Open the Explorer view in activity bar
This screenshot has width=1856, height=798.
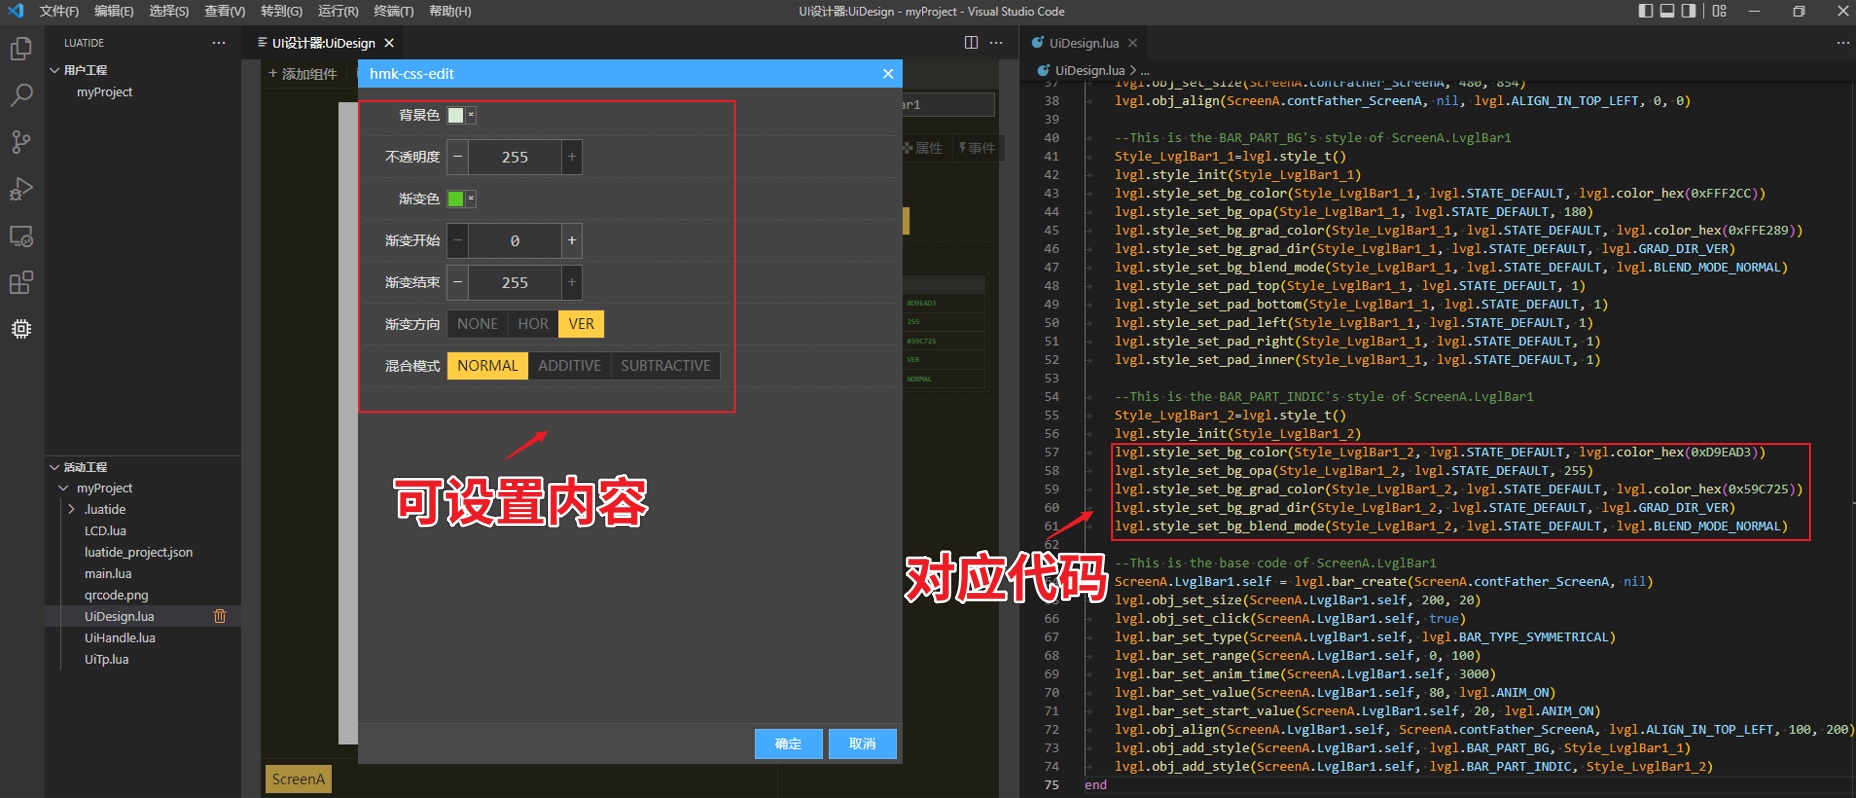coord(21,48)
